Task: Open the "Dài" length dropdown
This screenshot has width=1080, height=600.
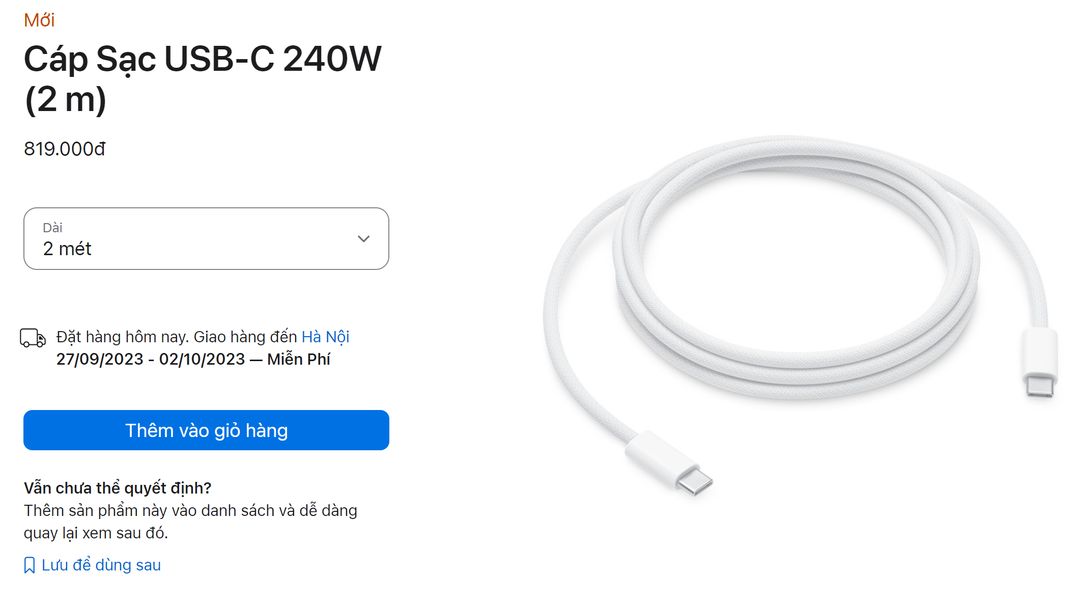Action: 205,238
